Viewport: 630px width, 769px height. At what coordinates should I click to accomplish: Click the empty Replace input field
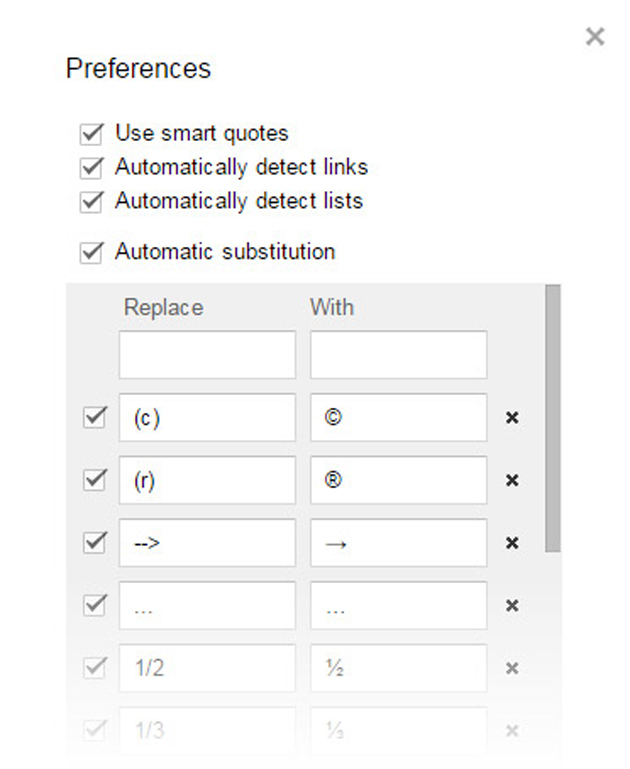207,355
